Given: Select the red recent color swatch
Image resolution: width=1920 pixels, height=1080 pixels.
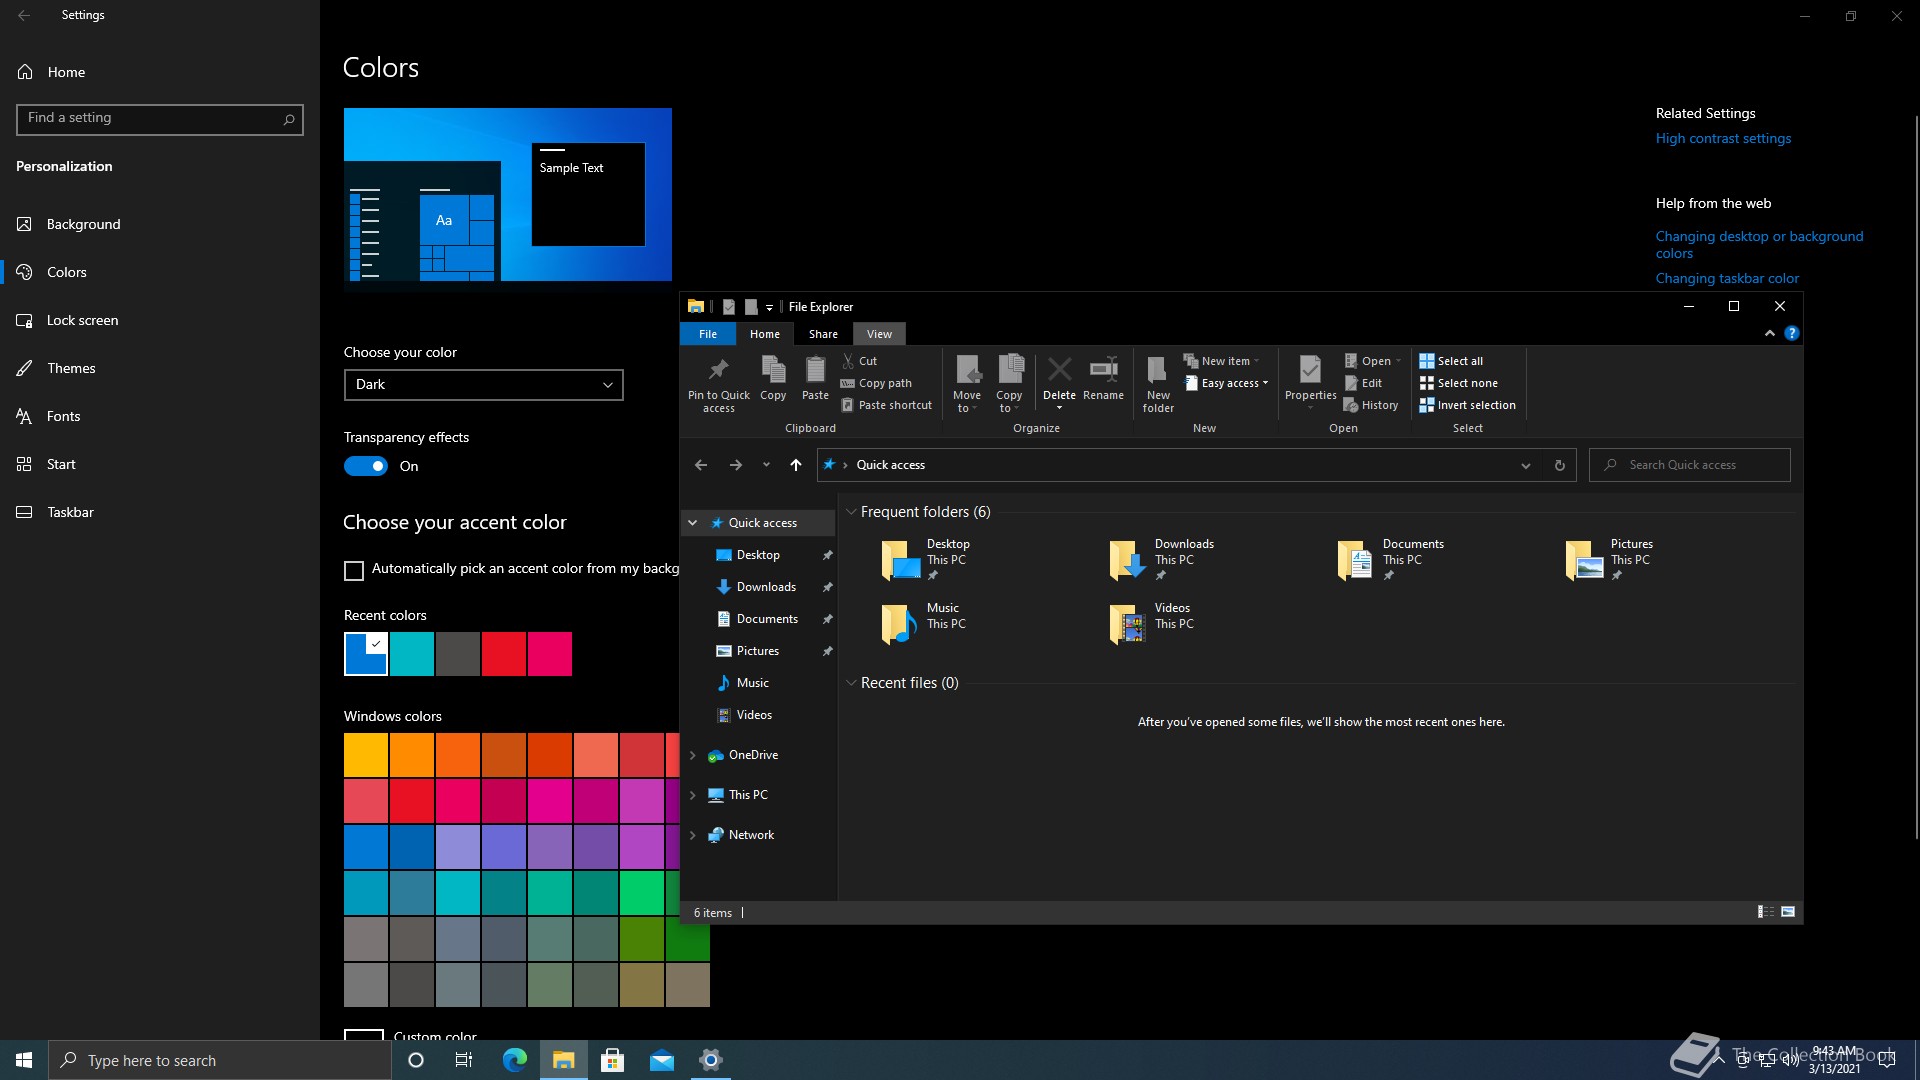Looking at the screenshot, I should coord(504,654).
